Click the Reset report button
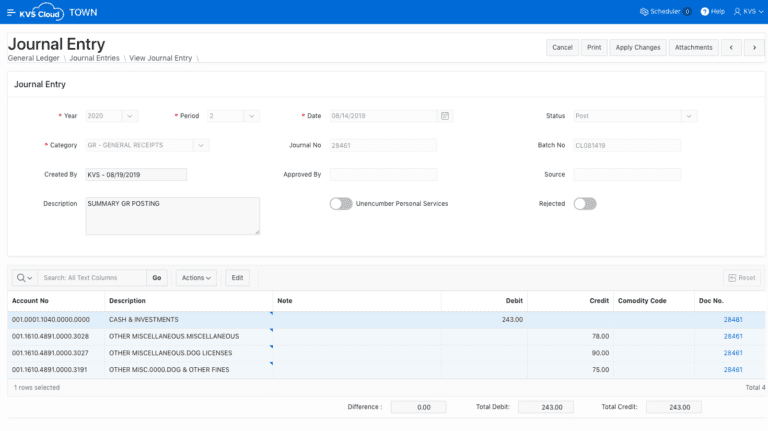This screenshot has height=431, width=768. [741, 277]
